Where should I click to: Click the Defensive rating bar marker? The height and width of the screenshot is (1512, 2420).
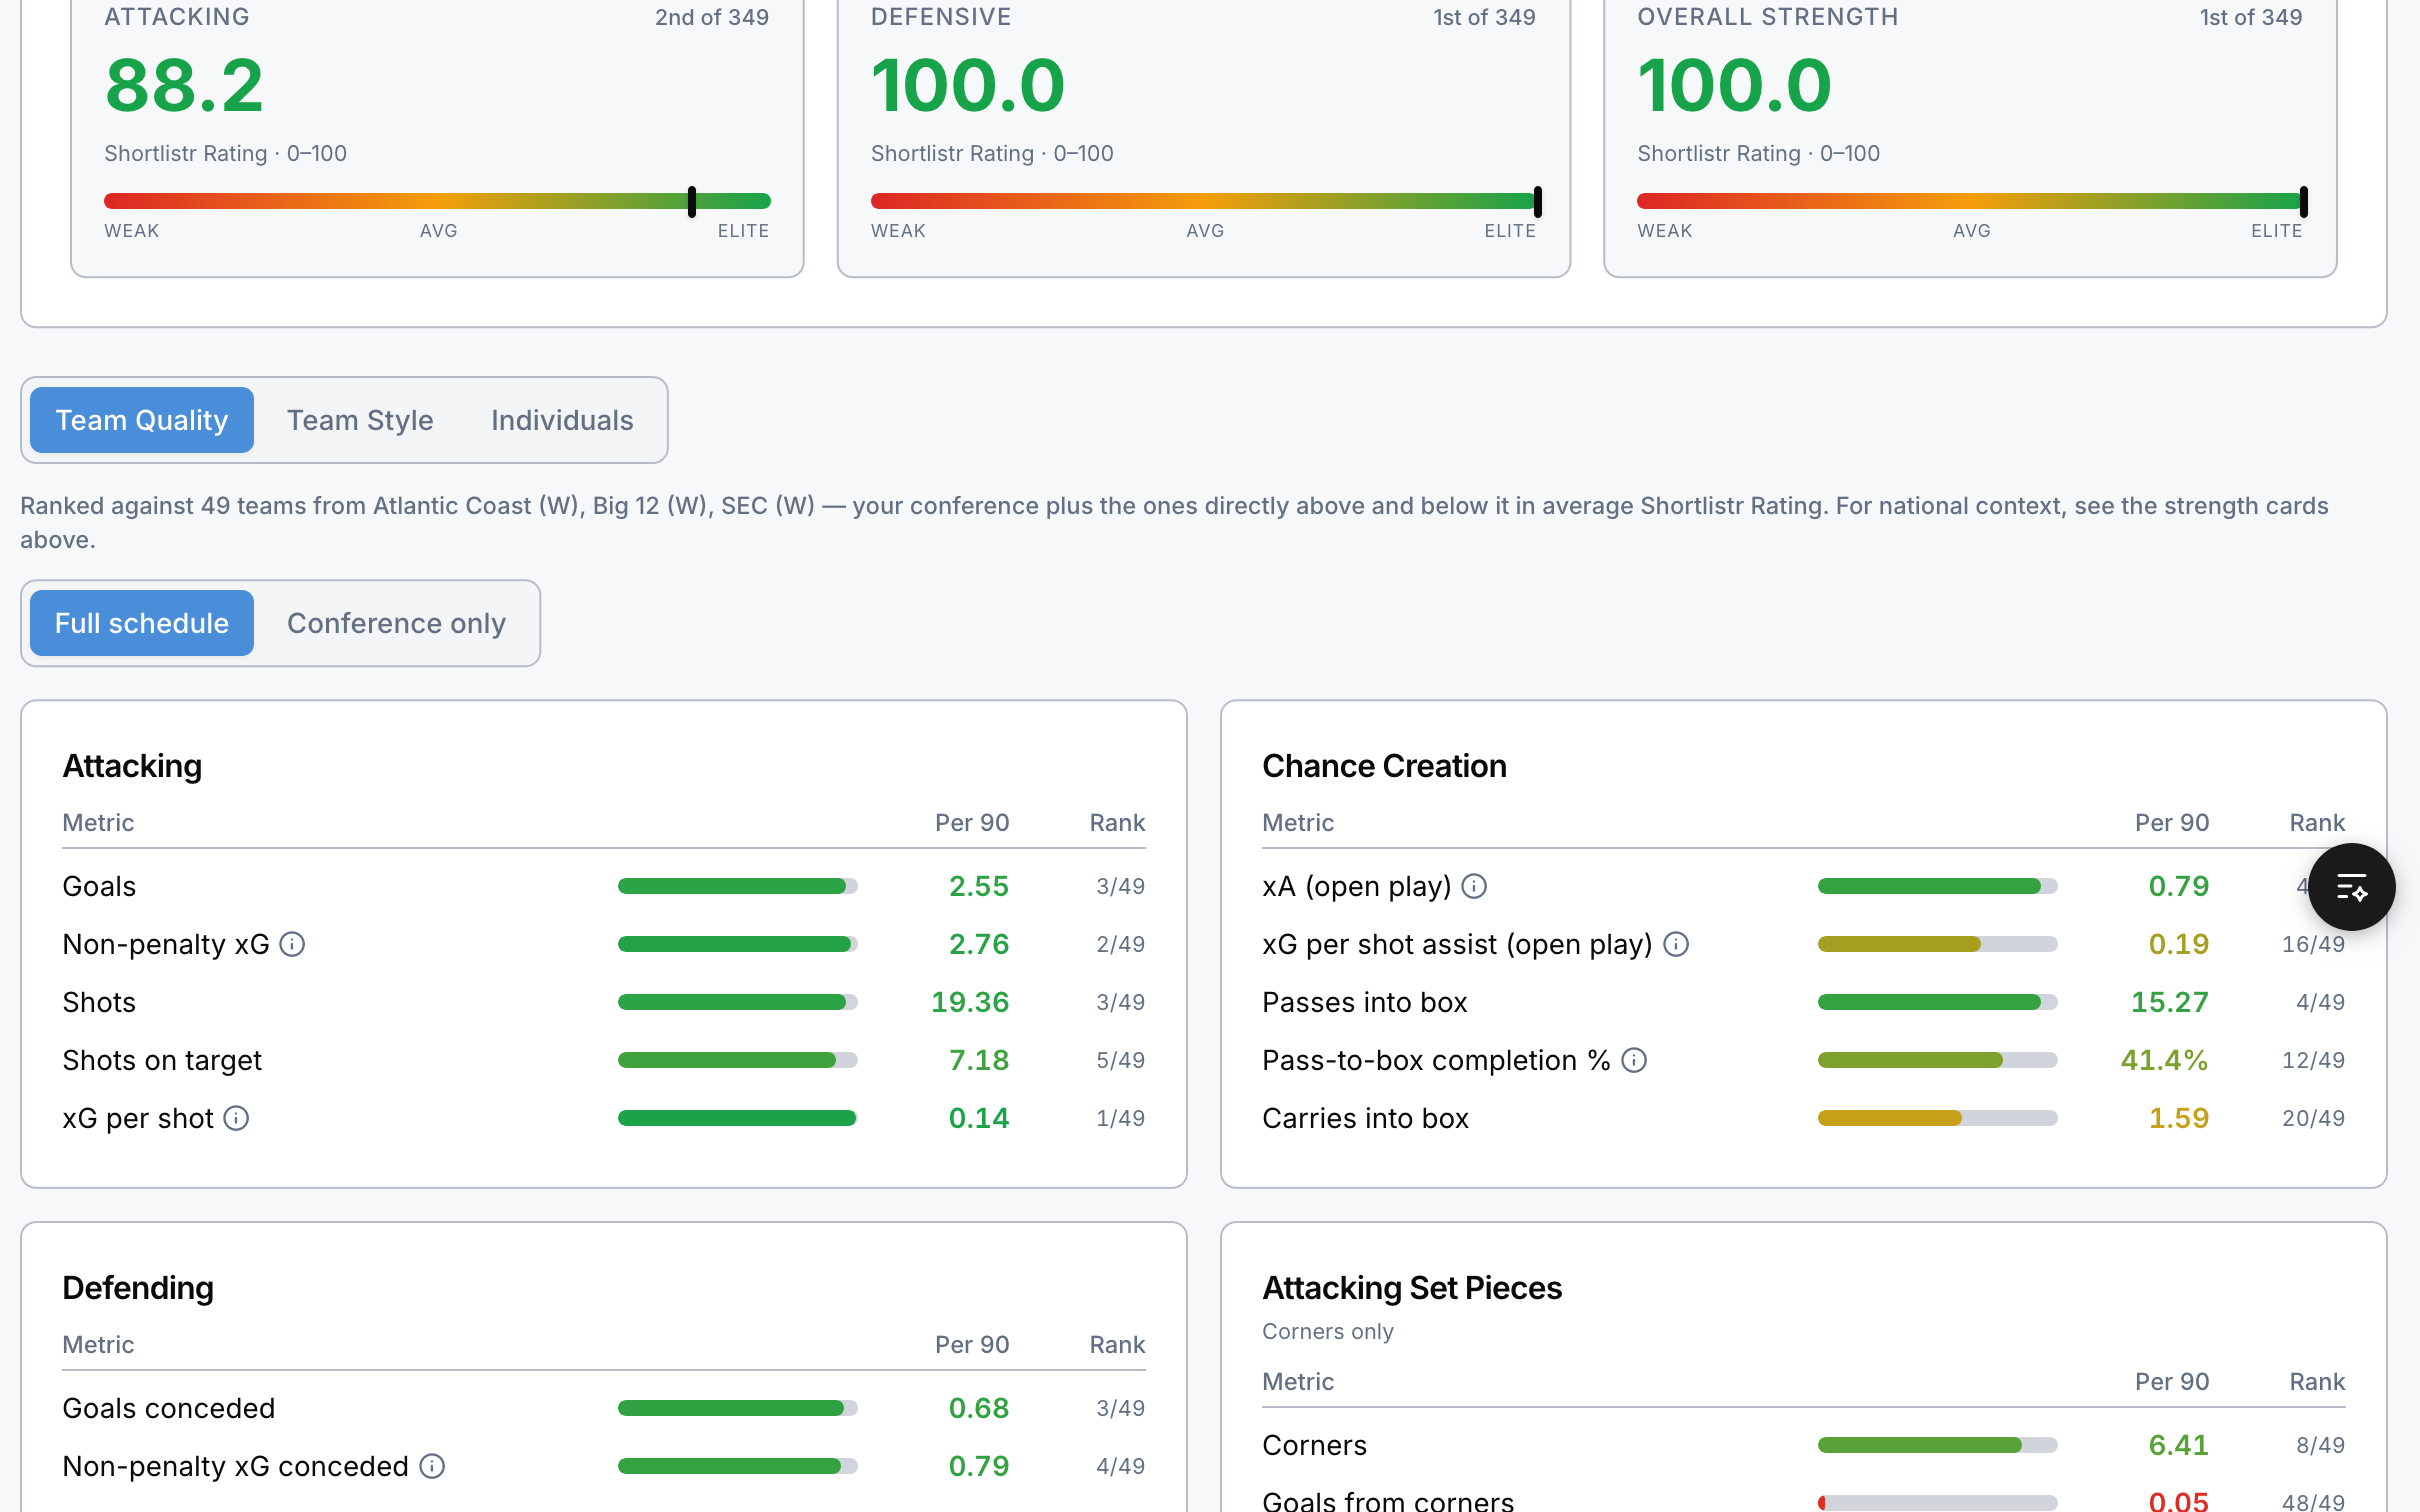click(x=1537, y=201)
